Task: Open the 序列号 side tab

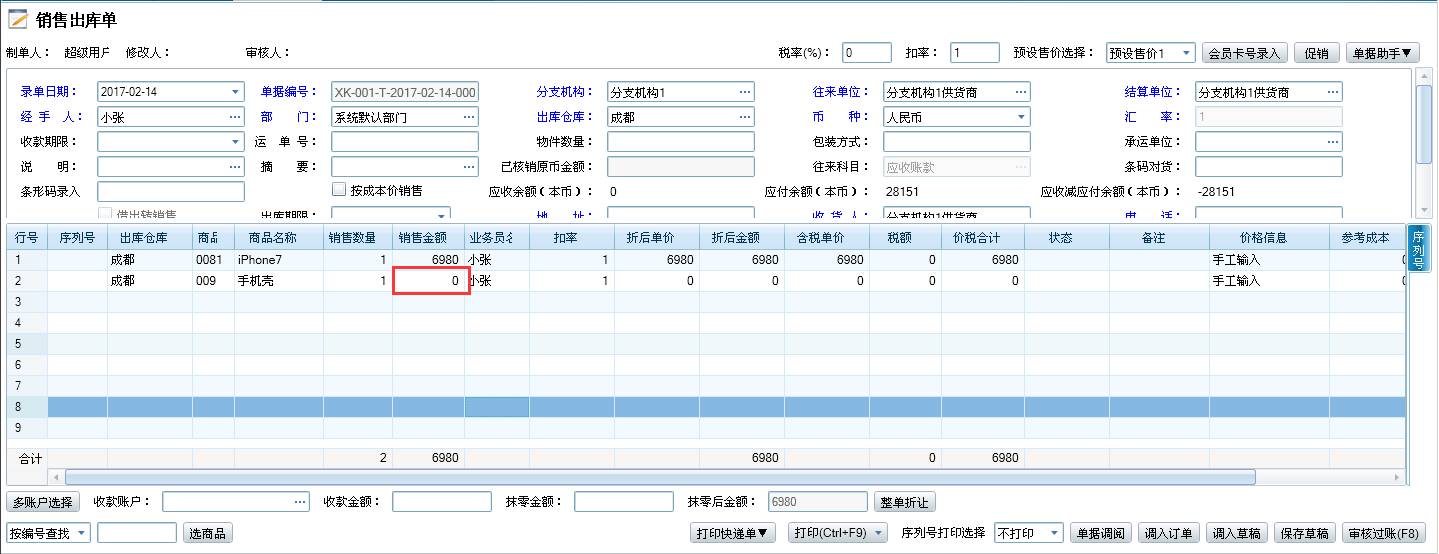Action: (x=1417, y=248)
